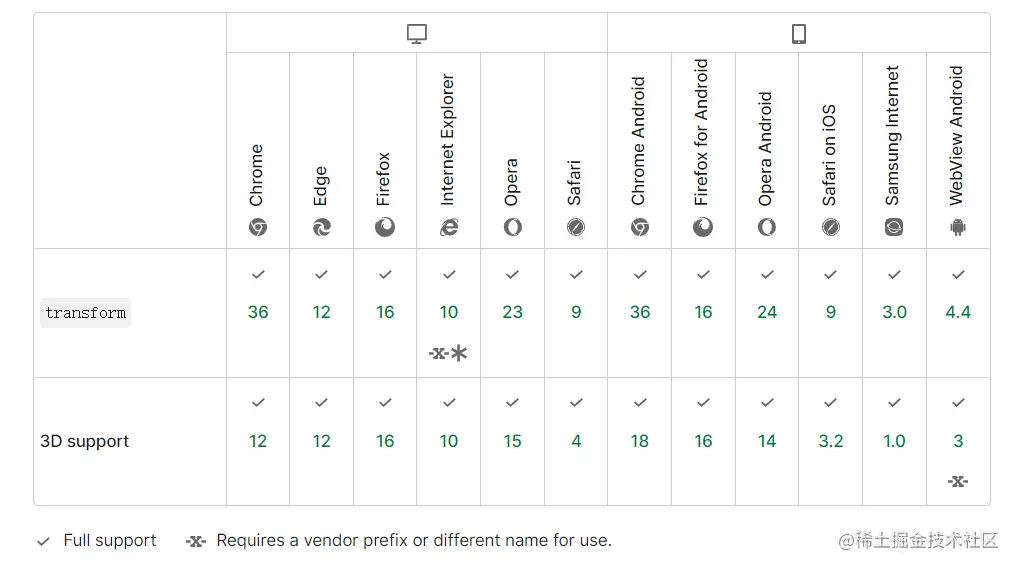Click the Chrome browser logo icon

pos(258,228)
